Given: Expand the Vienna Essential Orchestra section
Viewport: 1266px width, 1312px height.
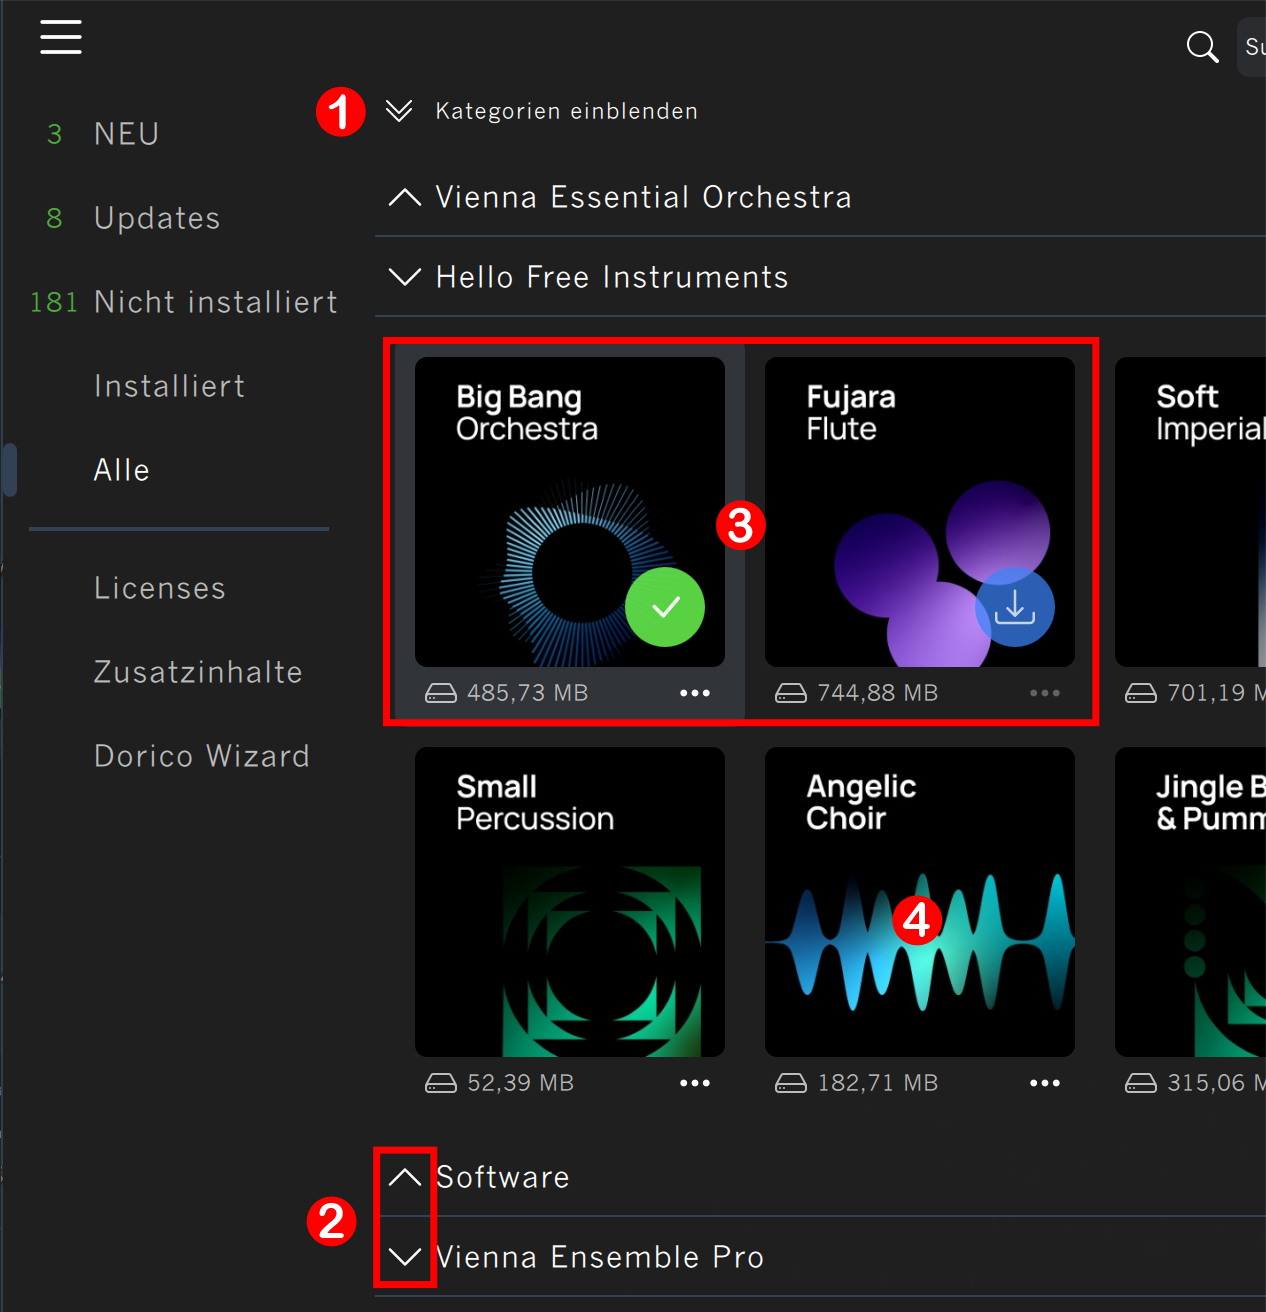Looking at the screenshot, I should (x=404, y=197).
